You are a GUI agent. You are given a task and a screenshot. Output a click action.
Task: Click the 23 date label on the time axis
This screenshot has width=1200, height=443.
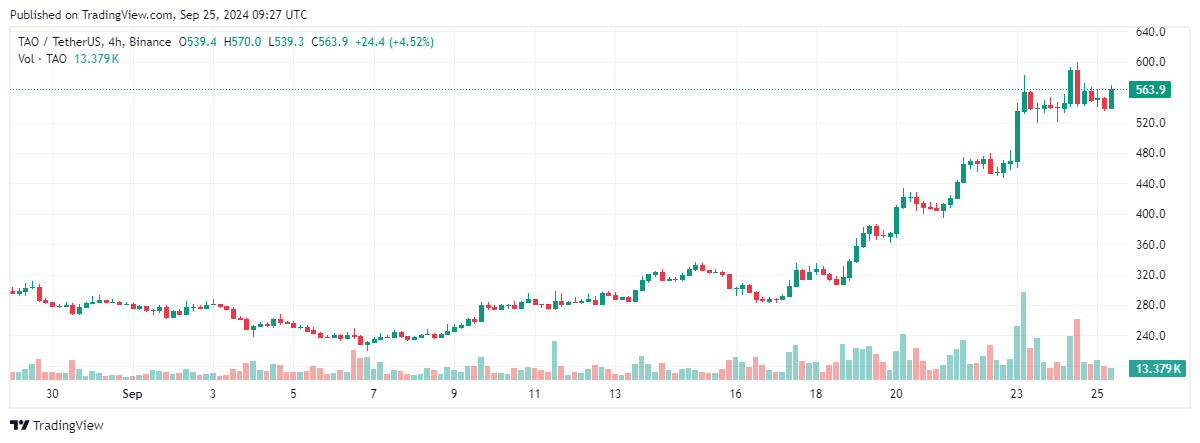coord(1016,394)
